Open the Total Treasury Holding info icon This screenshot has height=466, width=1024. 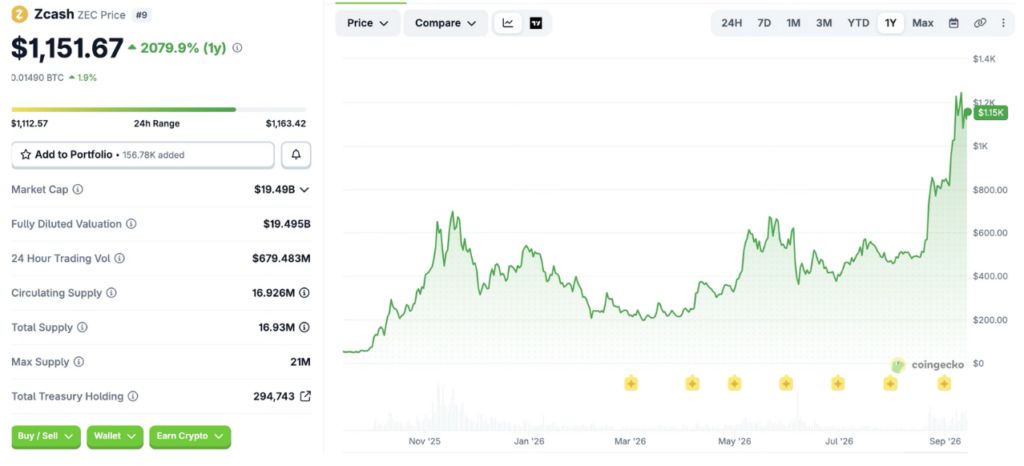pyautogui.click(x=133, y=396)
